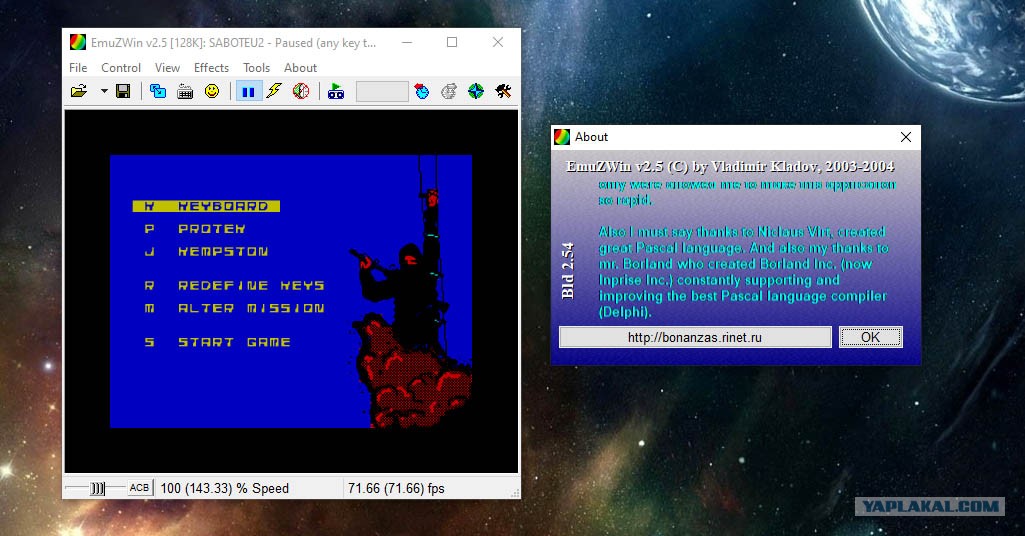Viewport: 1025px width, 536px height.
Task: Save snapshot with the floppy disk icon
Action: click(x=123, y=92)
